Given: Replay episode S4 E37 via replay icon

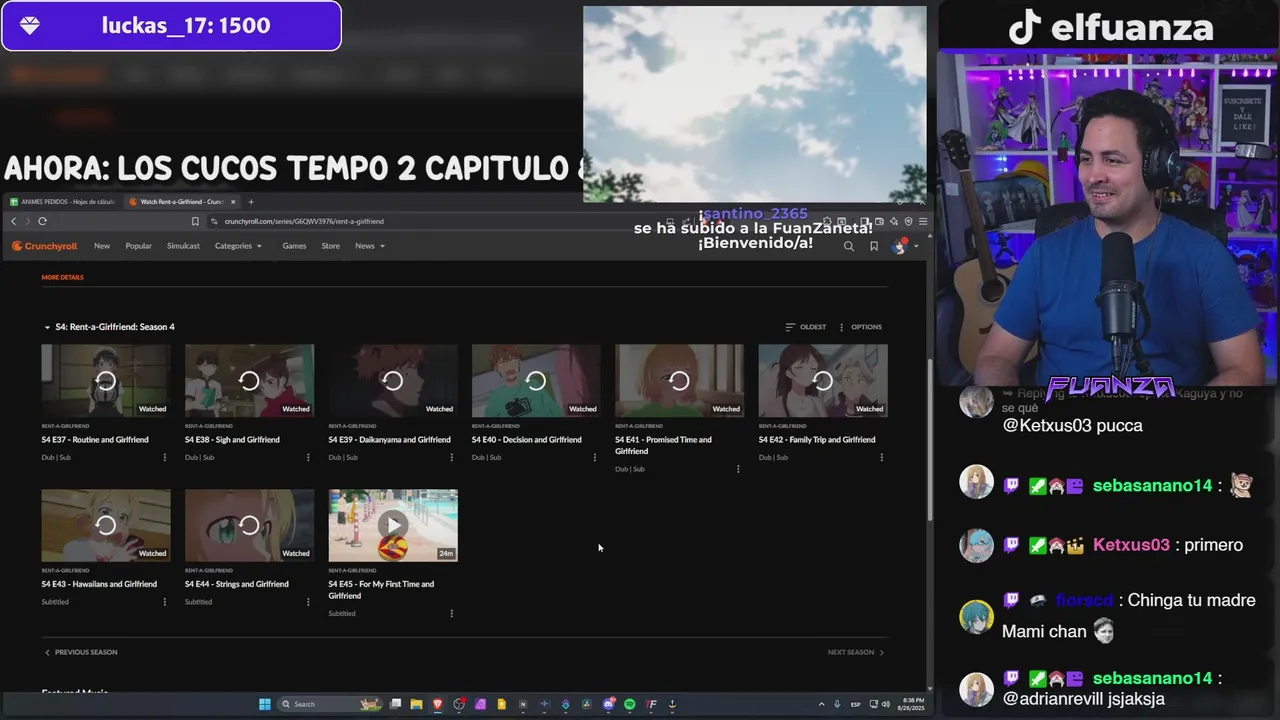Looking at the screenshot, I should pos(106,381).
